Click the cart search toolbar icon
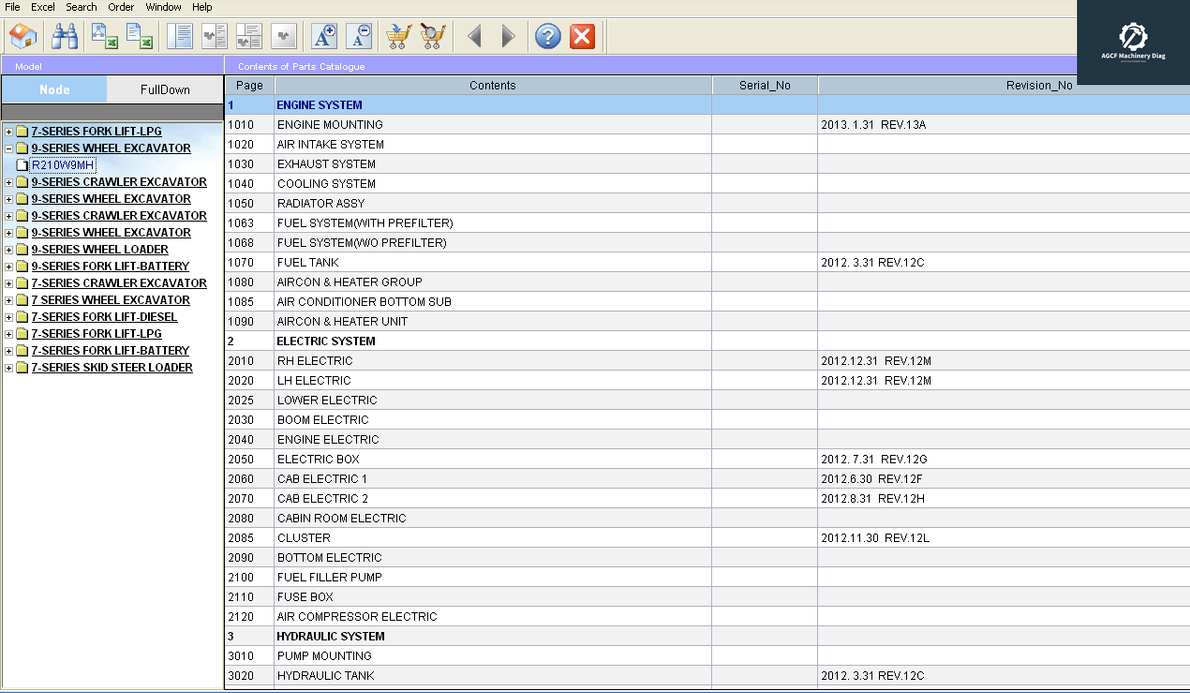1190x693 pixels. tap(431, 36)
